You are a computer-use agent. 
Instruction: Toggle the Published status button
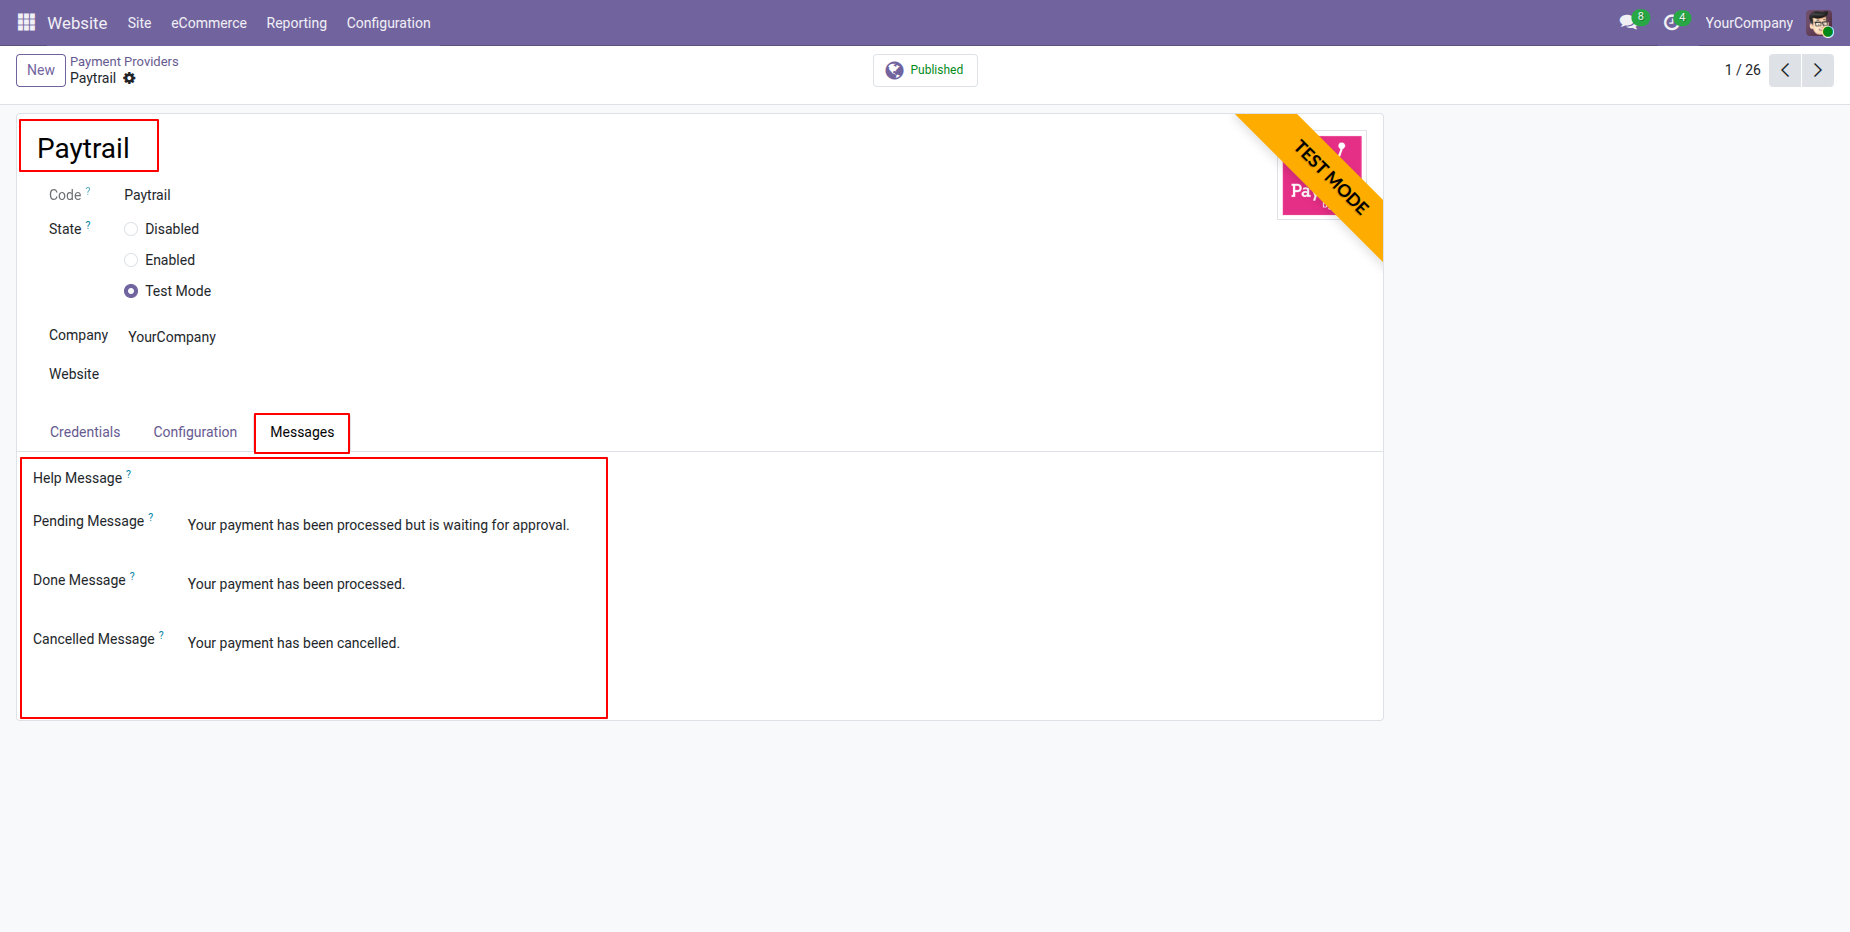click(925, 70)
